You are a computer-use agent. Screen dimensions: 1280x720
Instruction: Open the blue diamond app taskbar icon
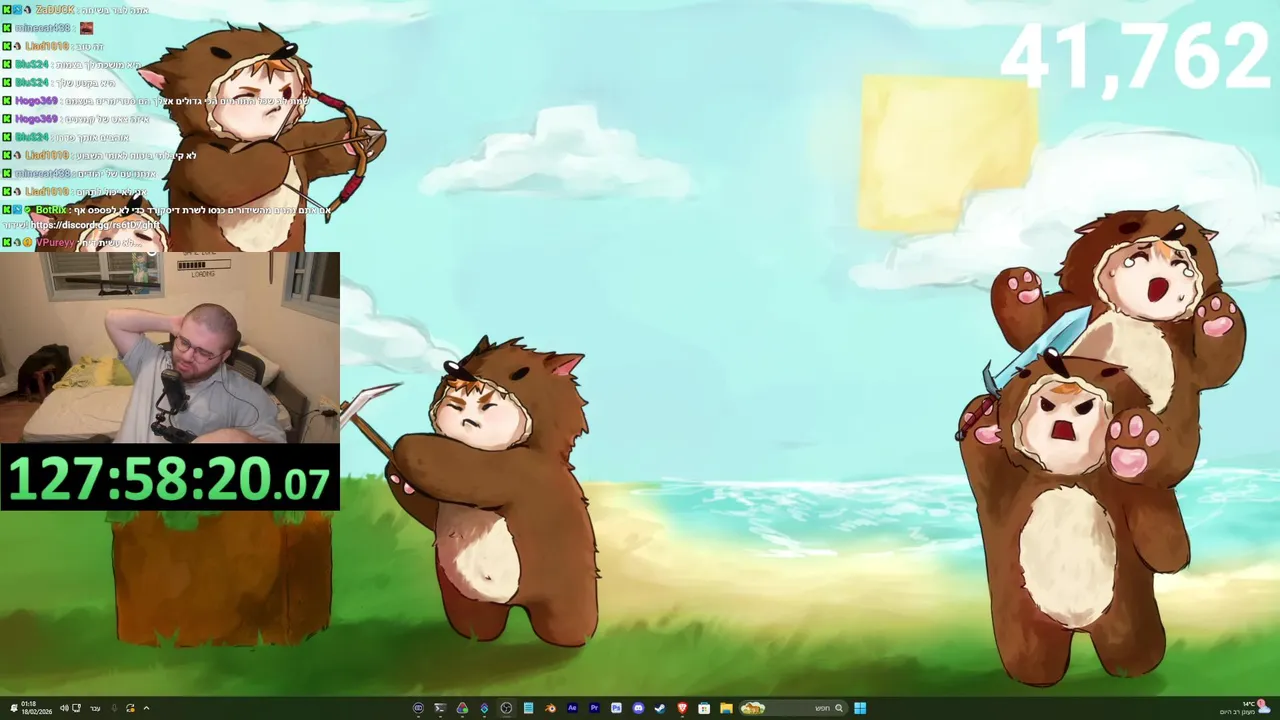click(484, 708)
